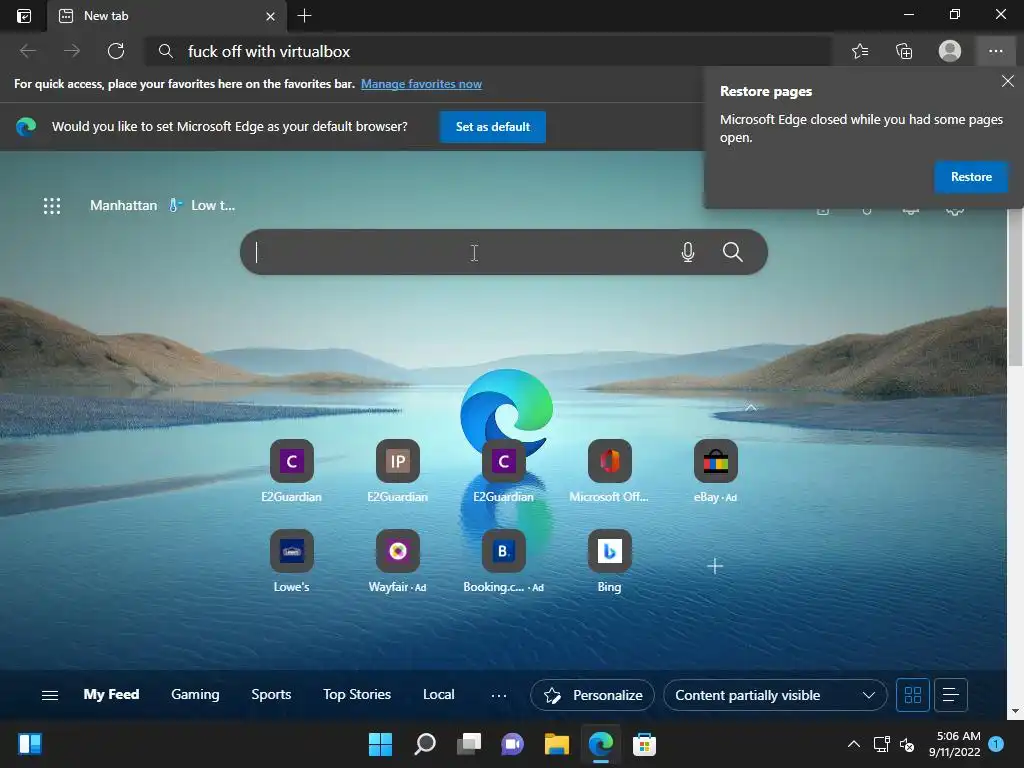Click Set as default button
Image resolution: width=1024 pixels, height=768 pixels.
492,127
